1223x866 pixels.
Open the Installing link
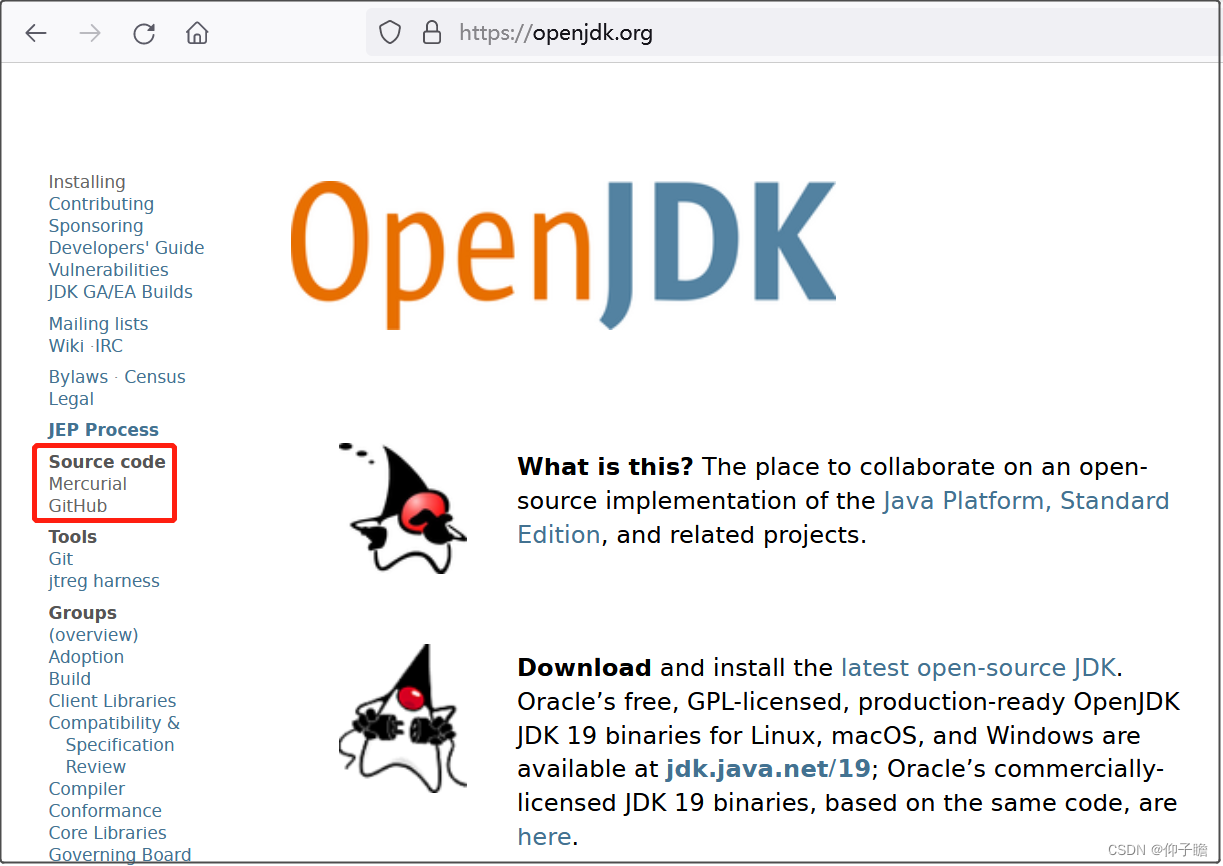click(87, 182)
